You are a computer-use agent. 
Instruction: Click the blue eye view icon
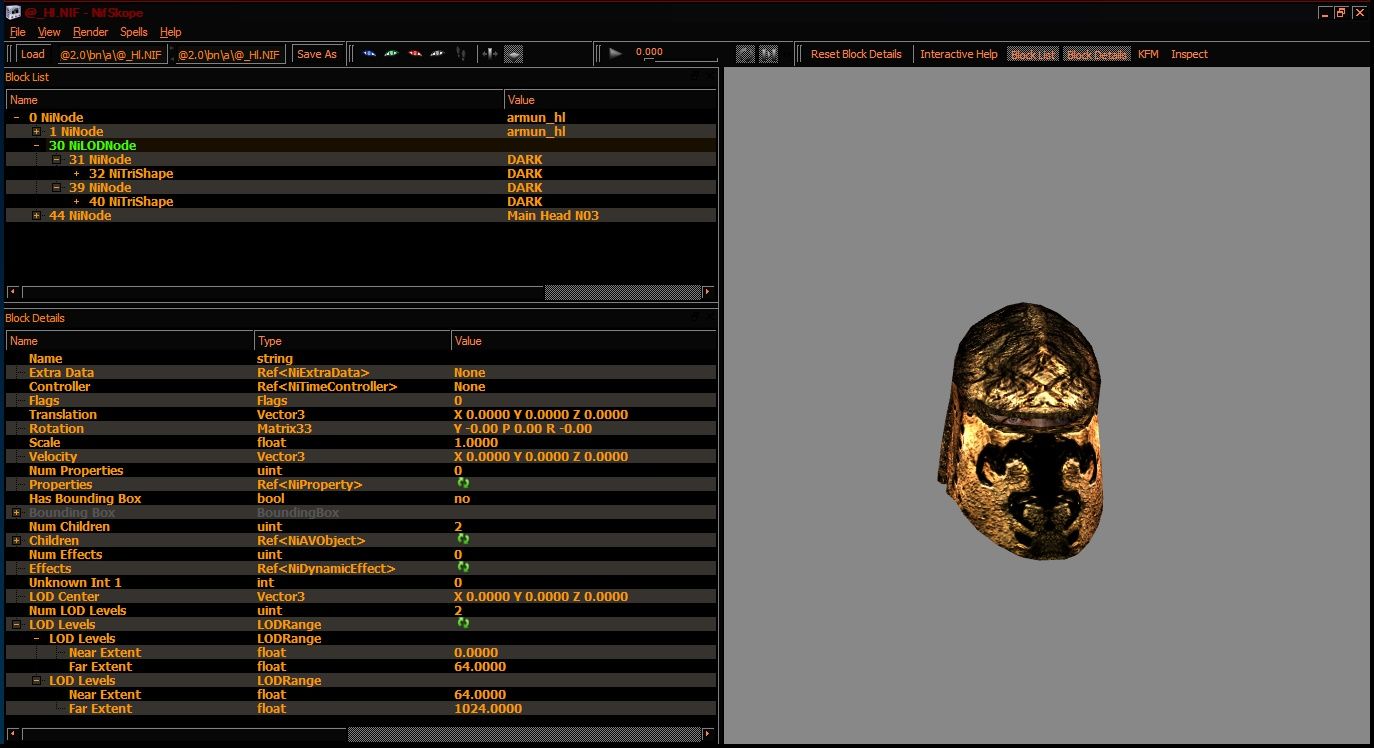(x=369, y=54)
